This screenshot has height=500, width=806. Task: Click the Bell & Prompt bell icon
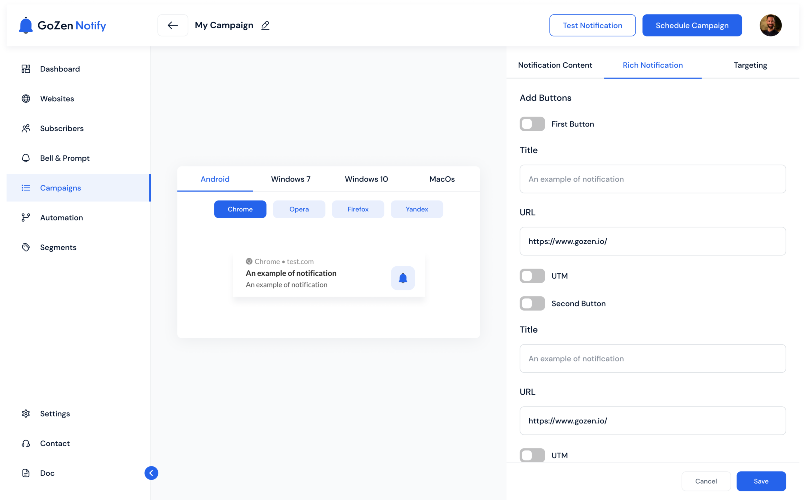point(26,158)
